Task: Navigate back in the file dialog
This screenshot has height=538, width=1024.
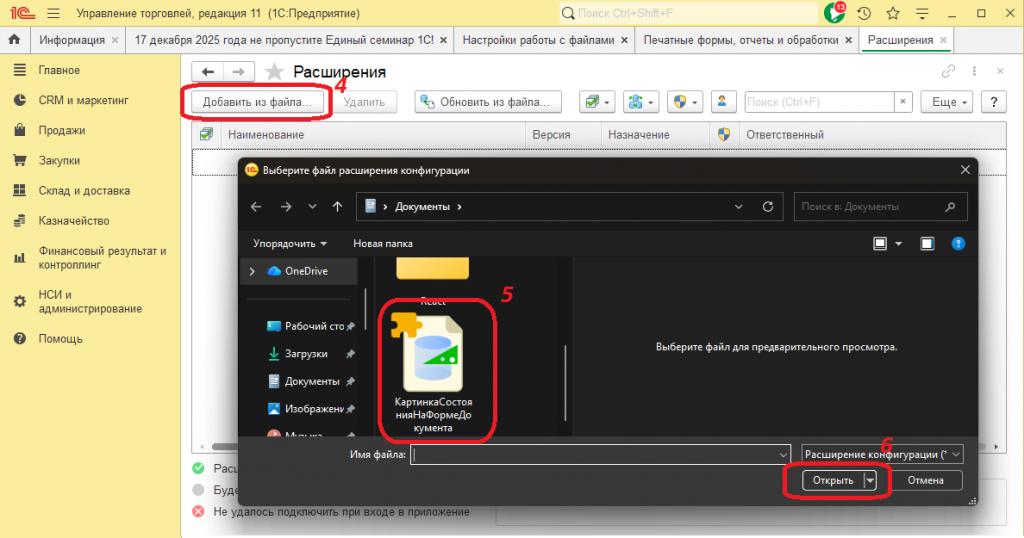Action: click(256, 206)
